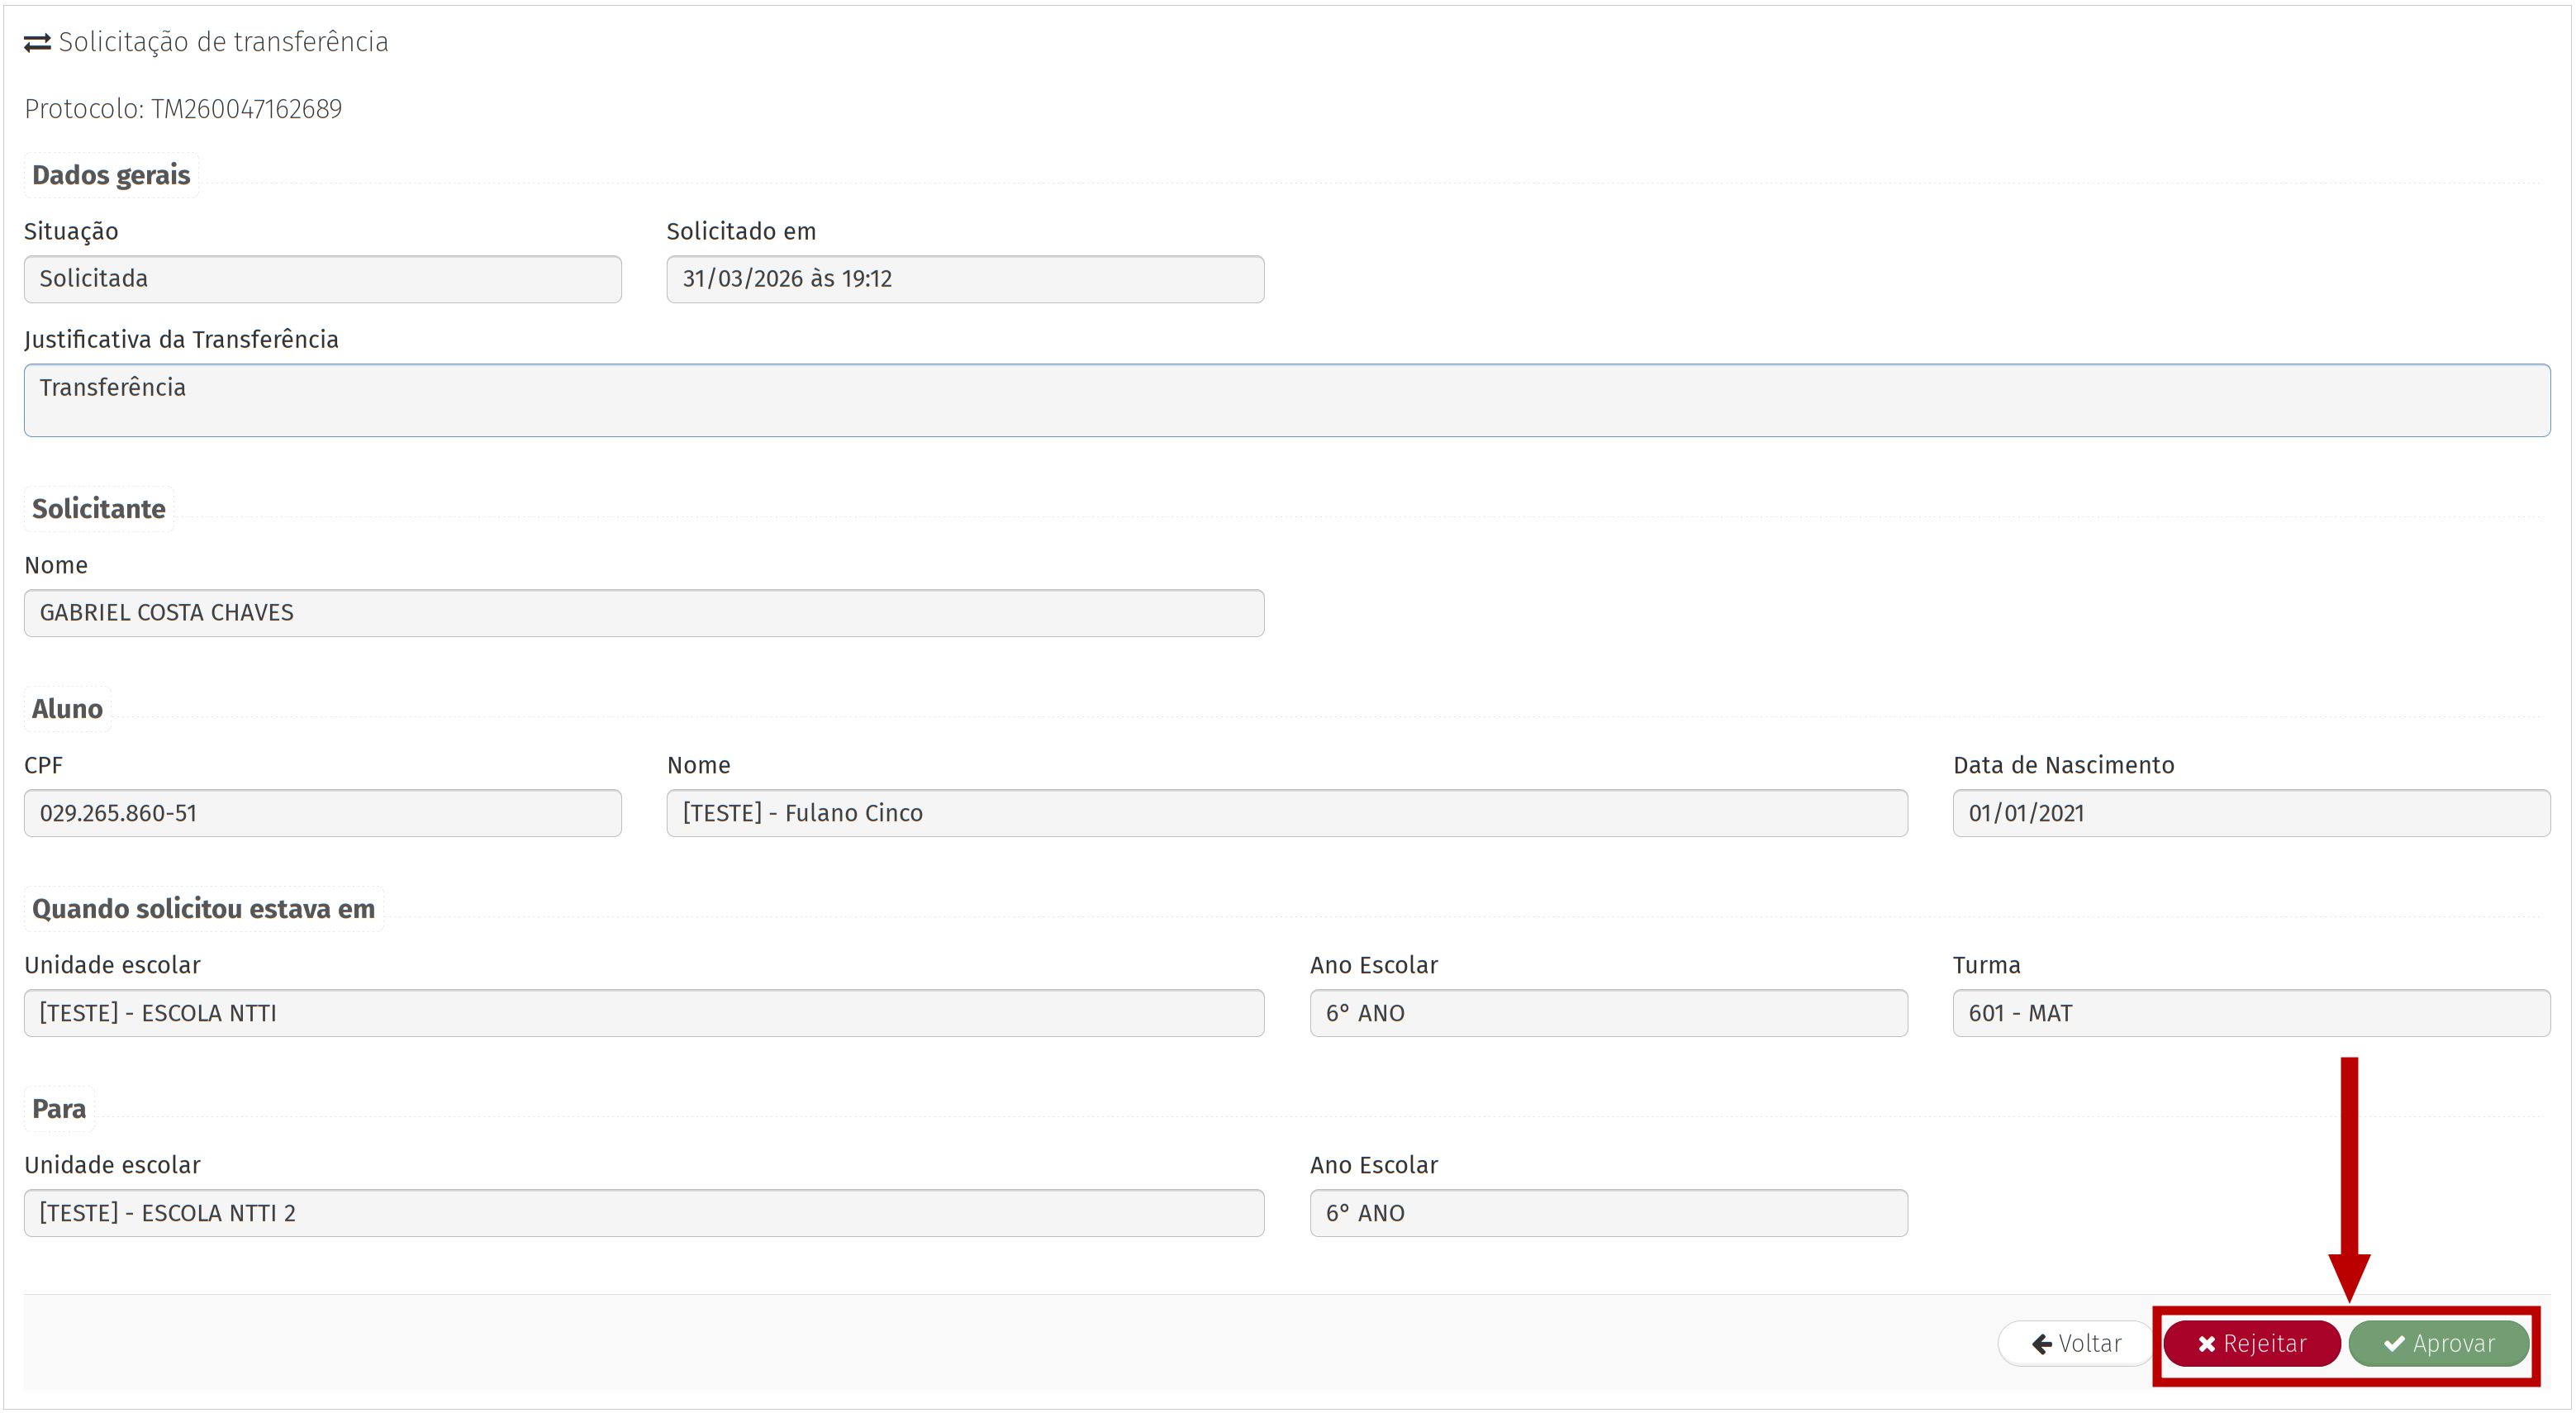Select the Solicitado em date field

964,279
